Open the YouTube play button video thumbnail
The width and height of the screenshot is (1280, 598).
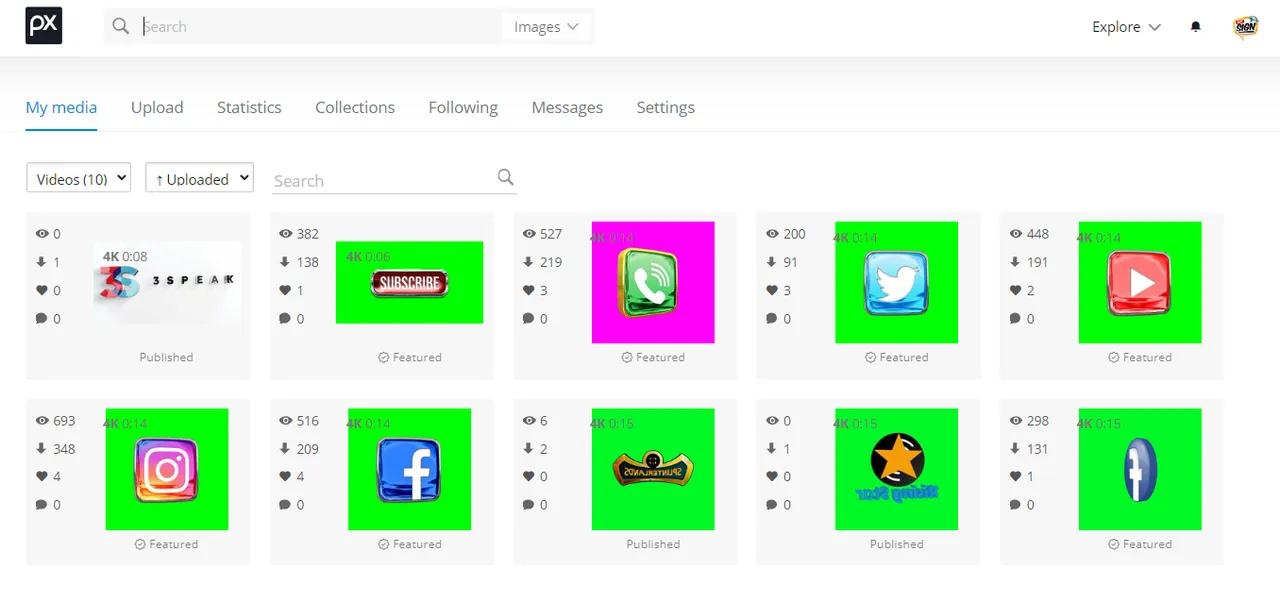tap(1140, 282)
